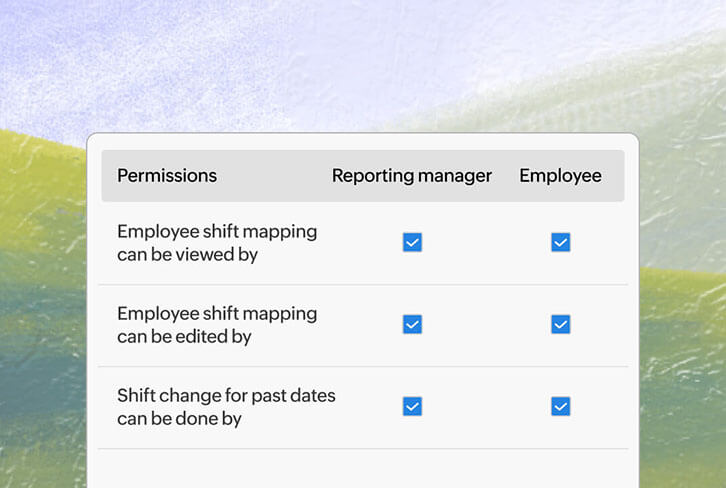Uncheck Reporting manager for shift mapping viewing
The image size is (726, 488).
point(412,242)
